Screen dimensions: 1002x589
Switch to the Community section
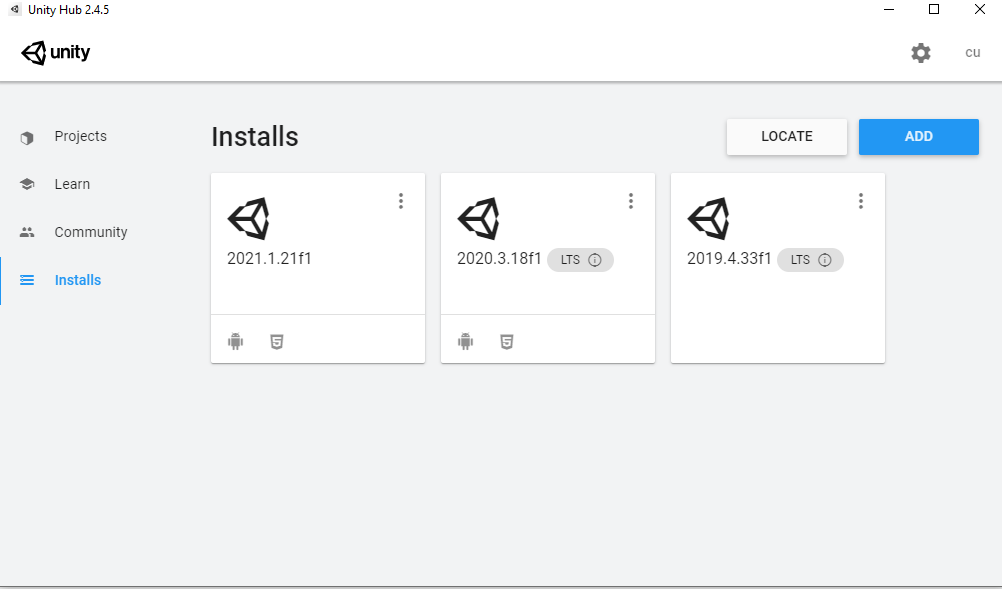coord(91,232)
